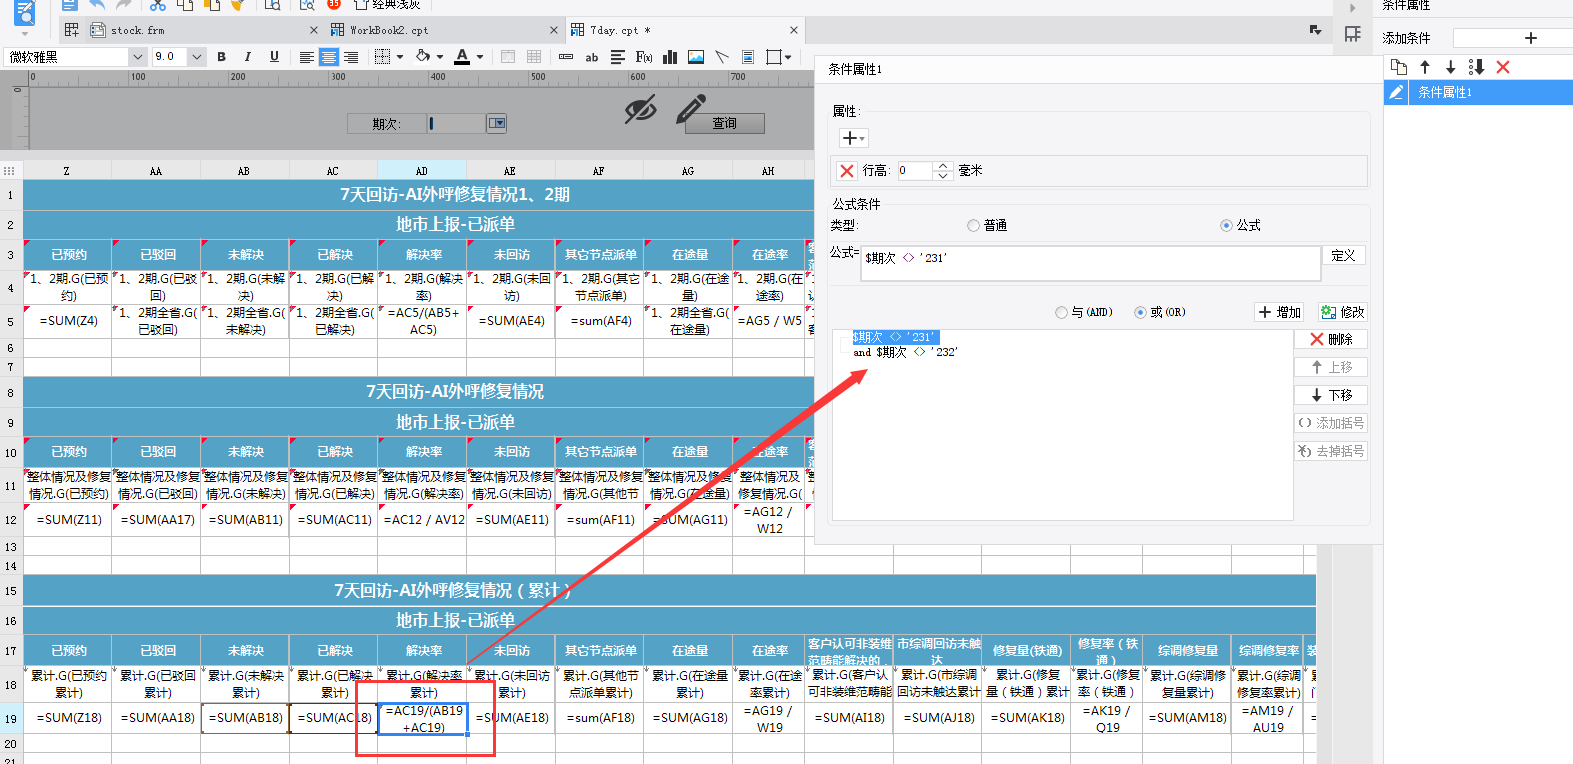1573x764 pixels.
Task: Remove the 行高 property with red X
Action: pos(847,171)
